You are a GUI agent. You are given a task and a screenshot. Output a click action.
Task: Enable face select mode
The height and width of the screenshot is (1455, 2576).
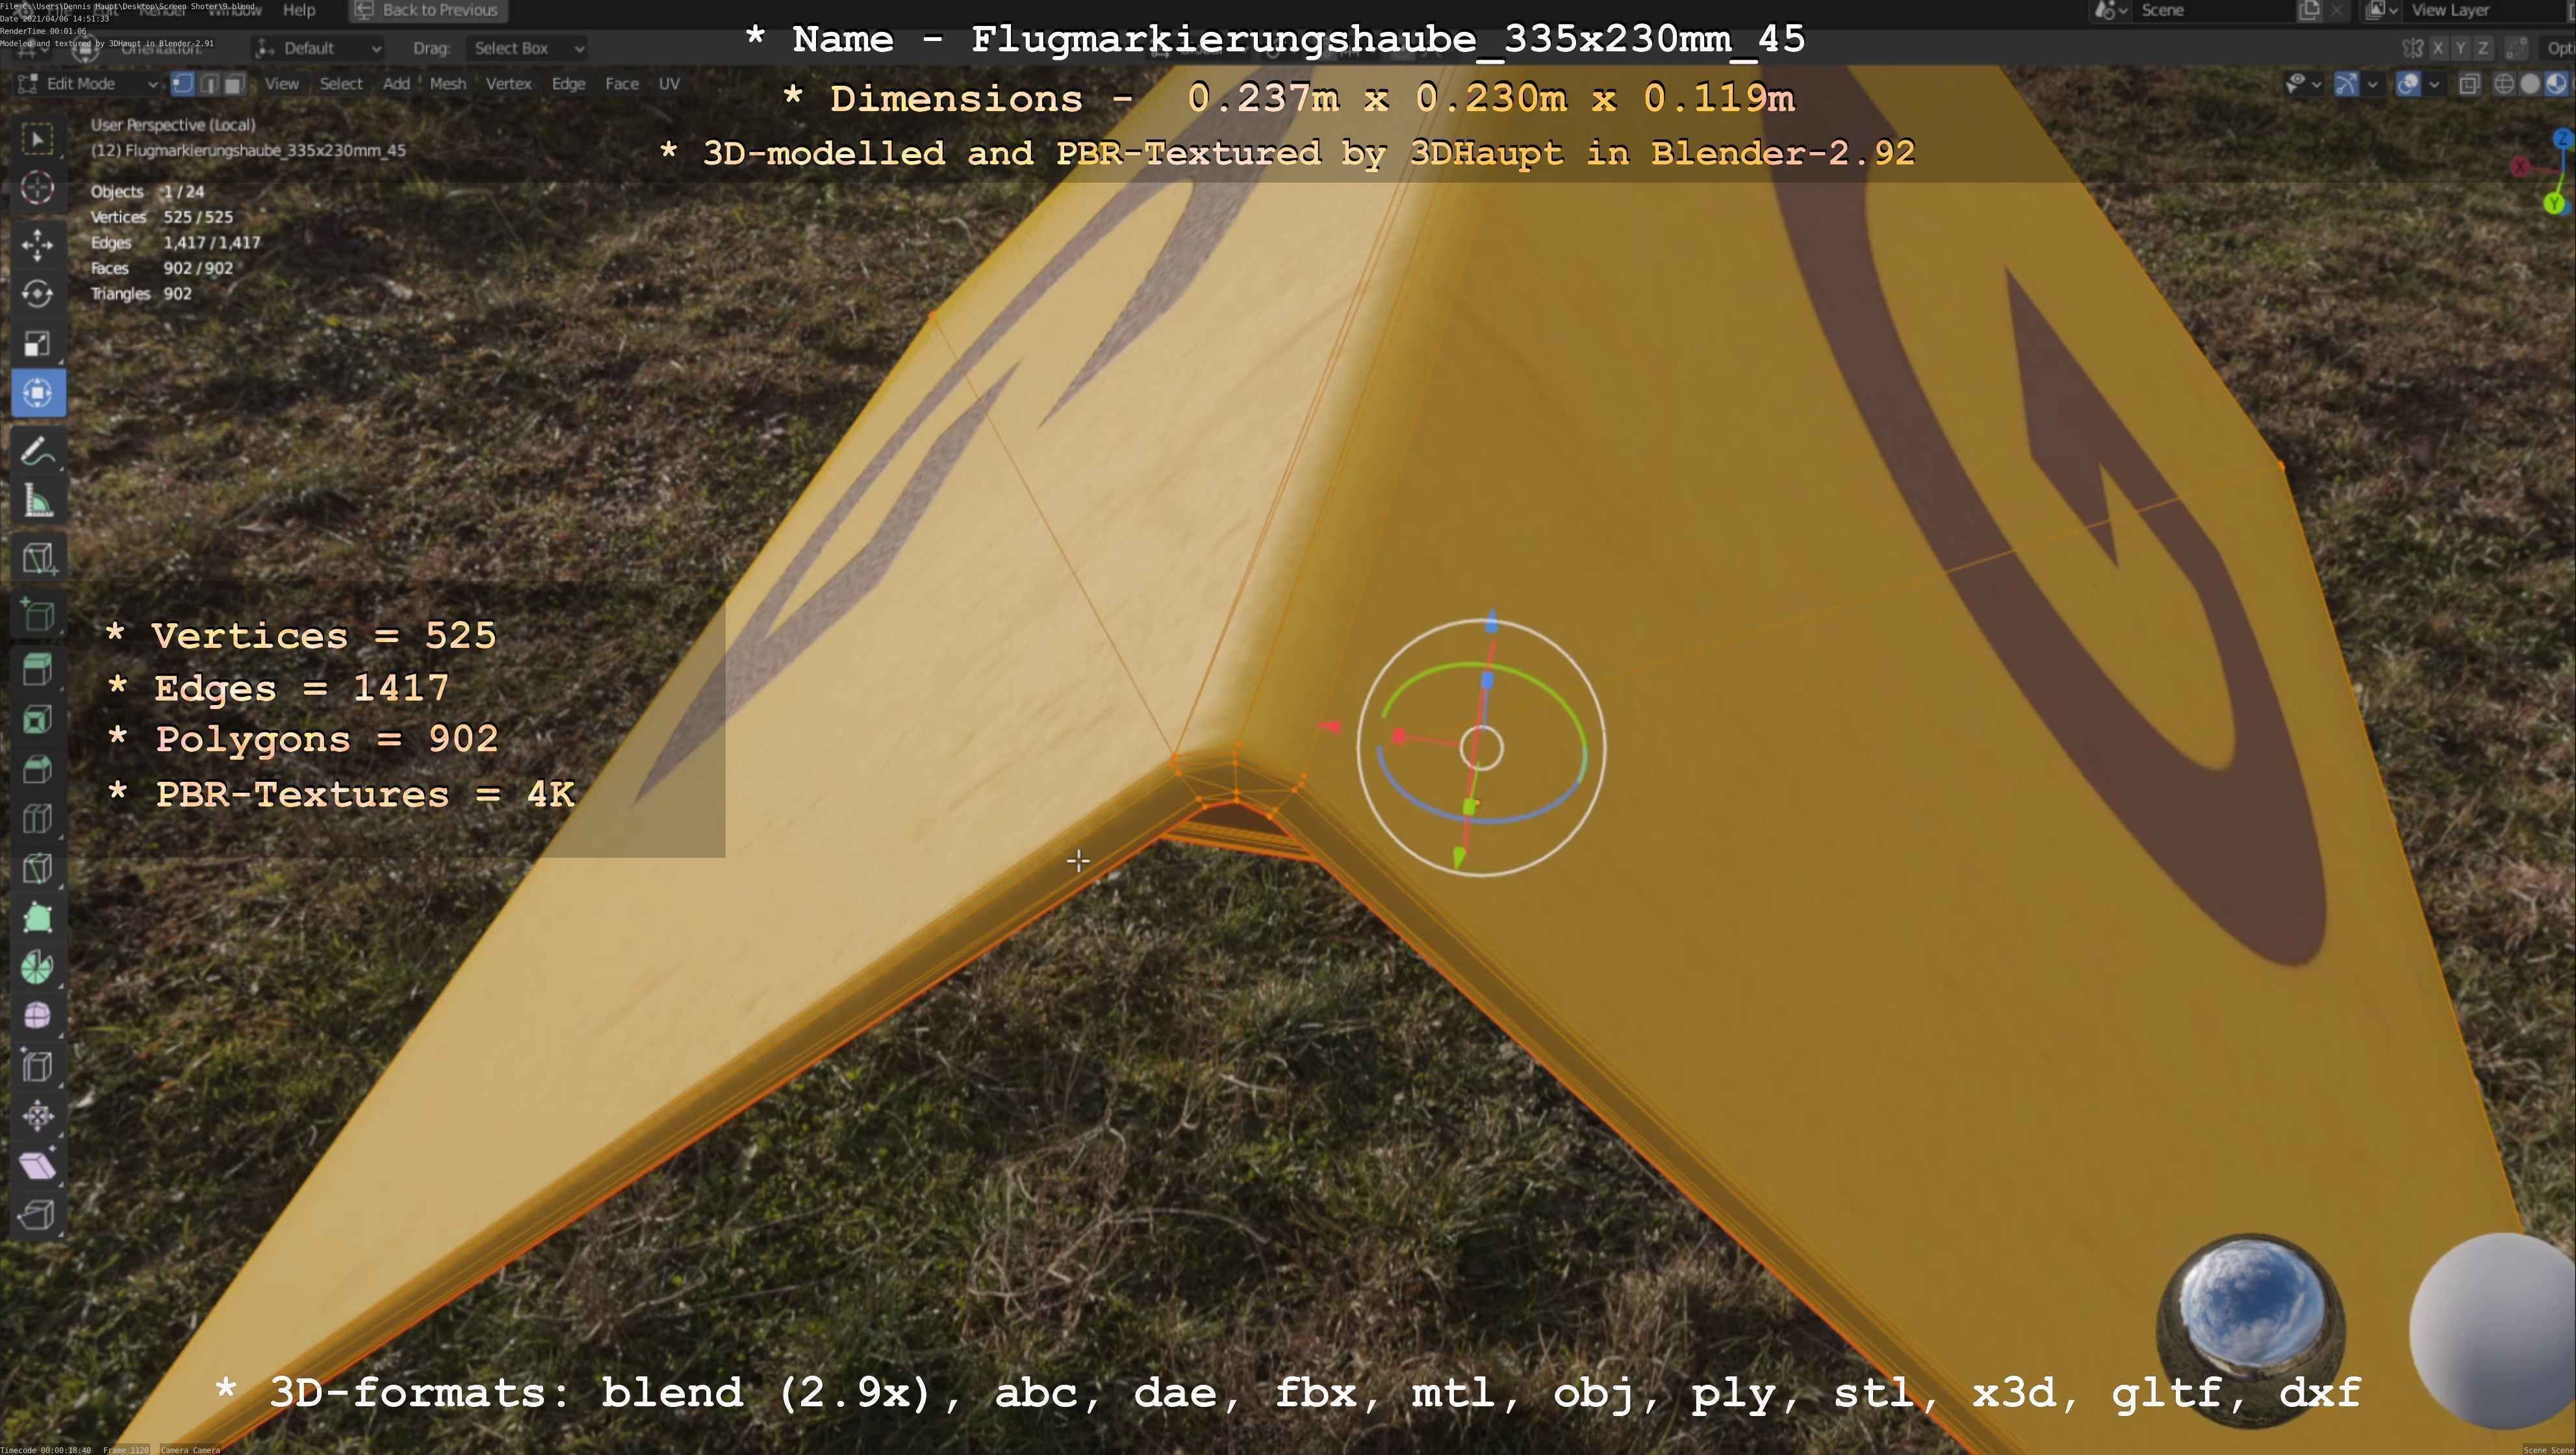[234, 84]
